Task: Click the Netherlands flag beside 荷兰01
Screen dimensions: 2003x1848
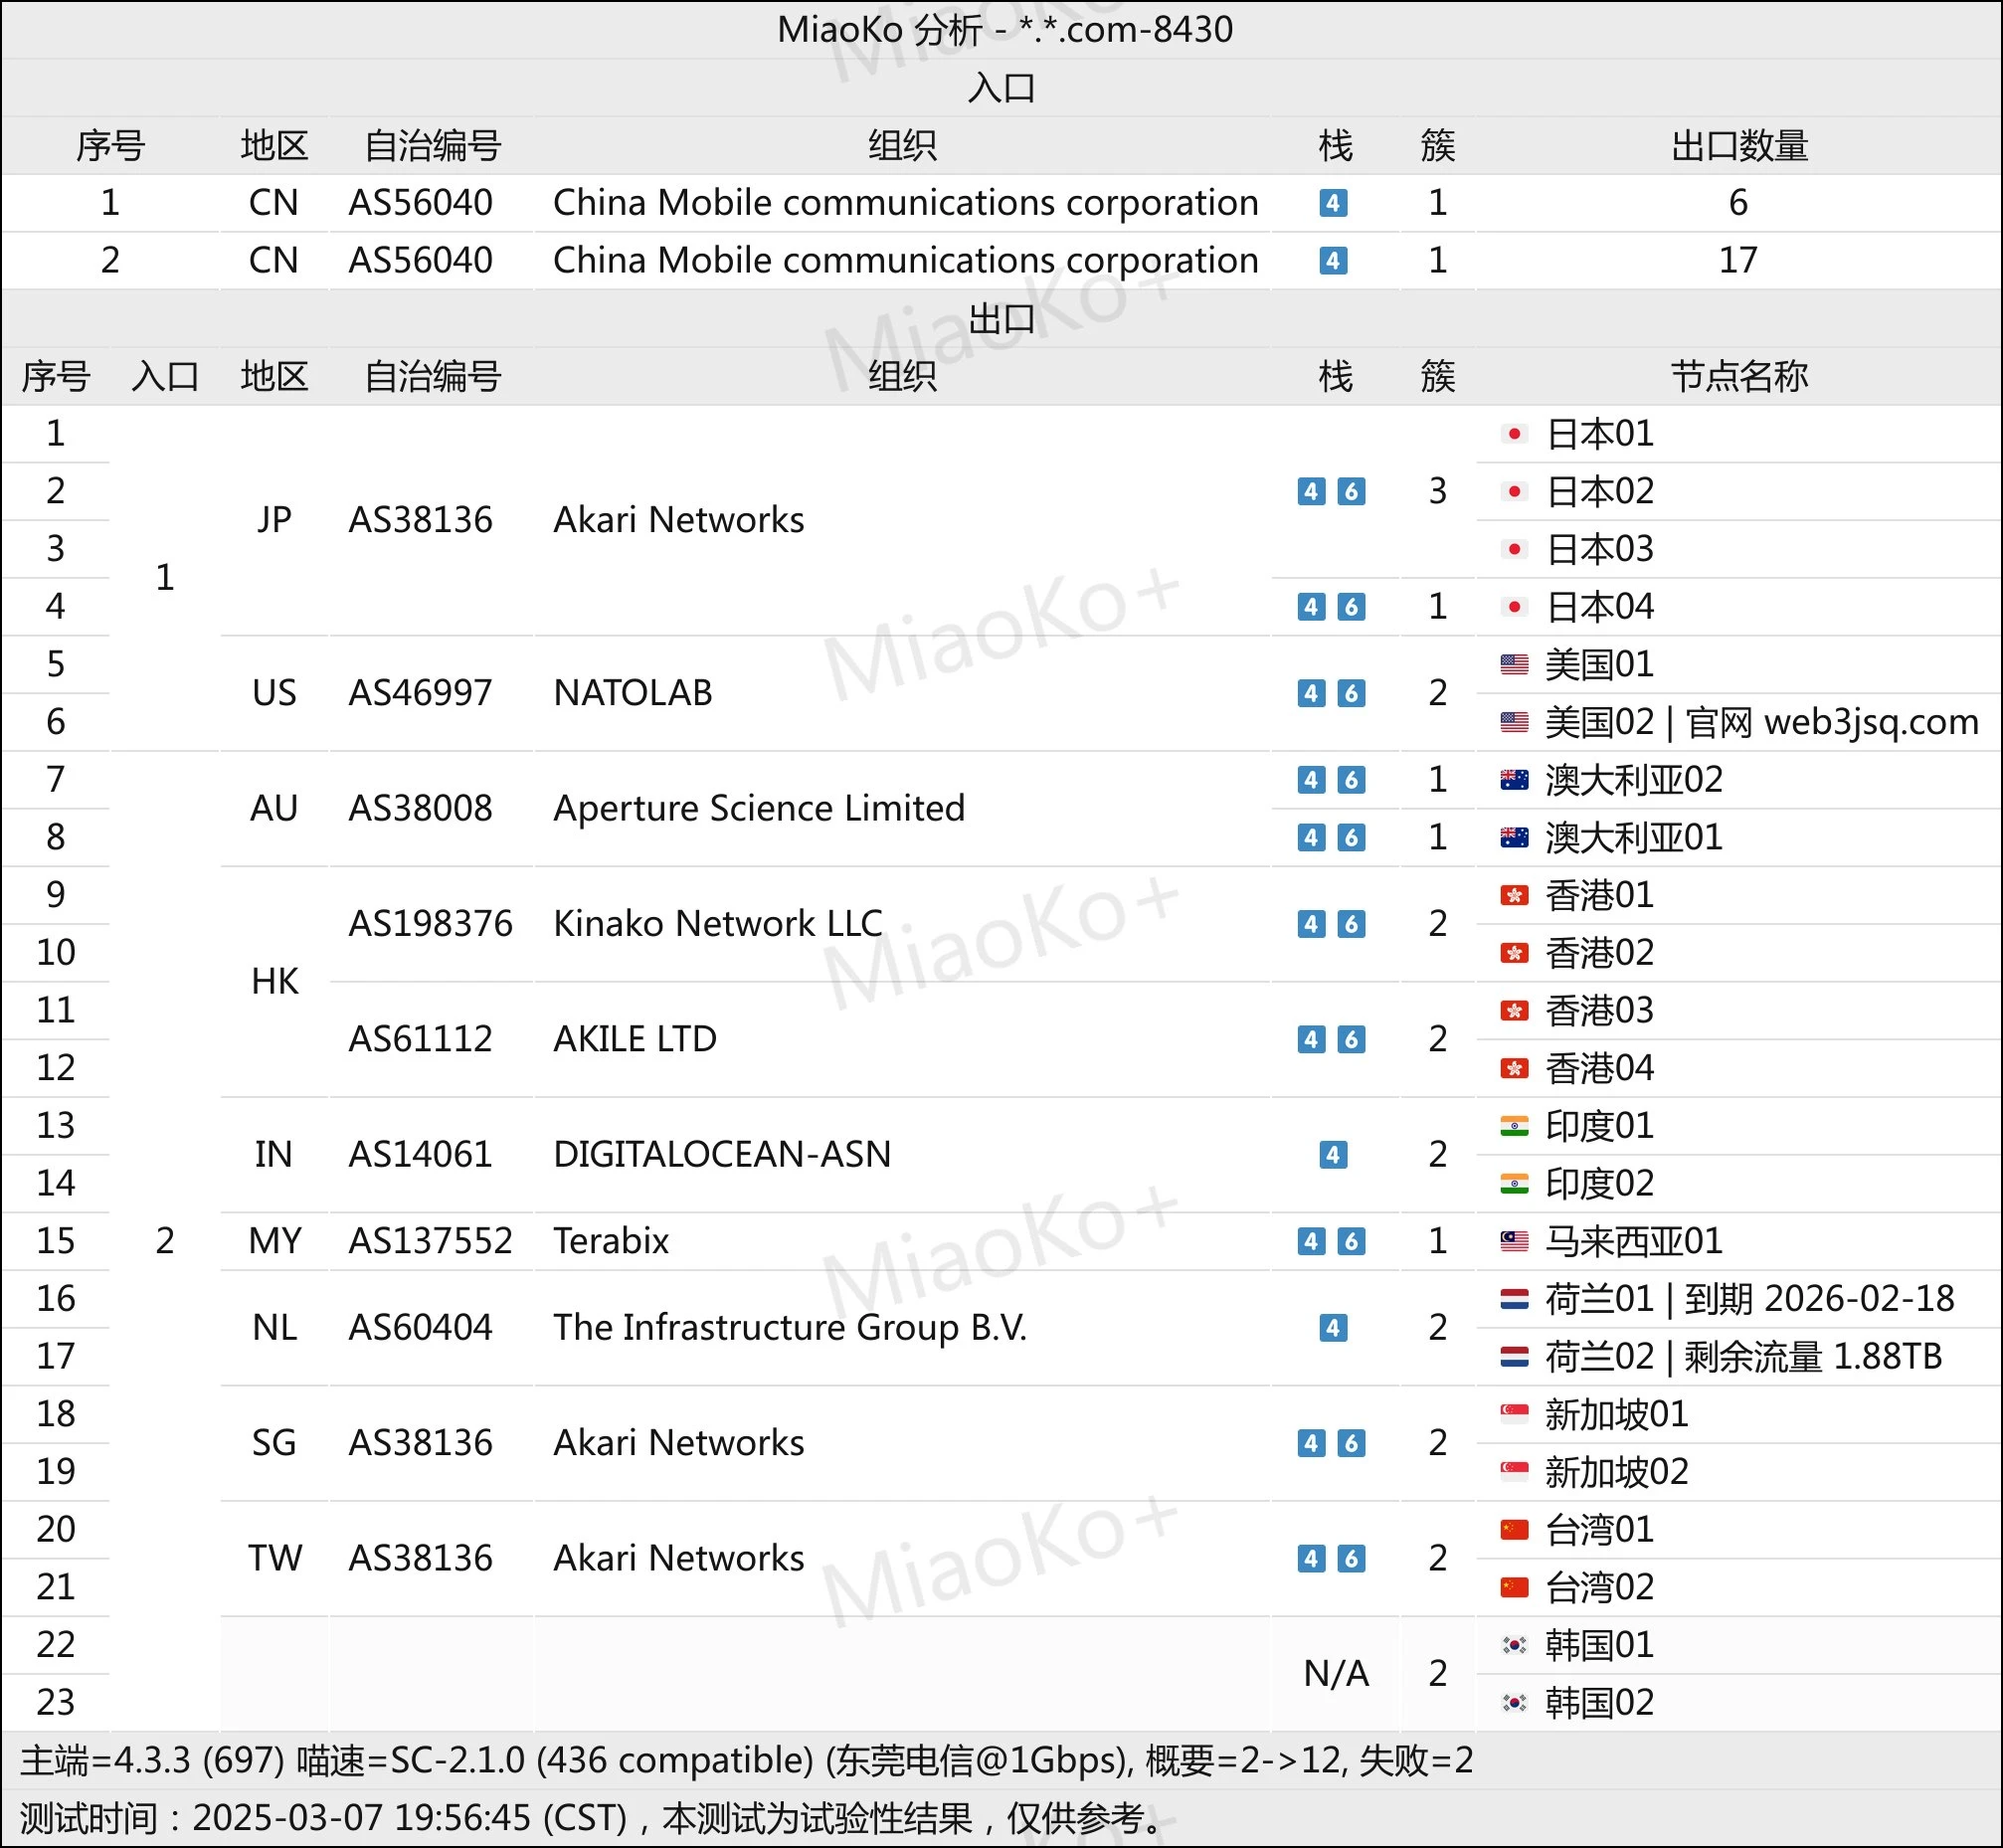Action: point(1514,1299)
